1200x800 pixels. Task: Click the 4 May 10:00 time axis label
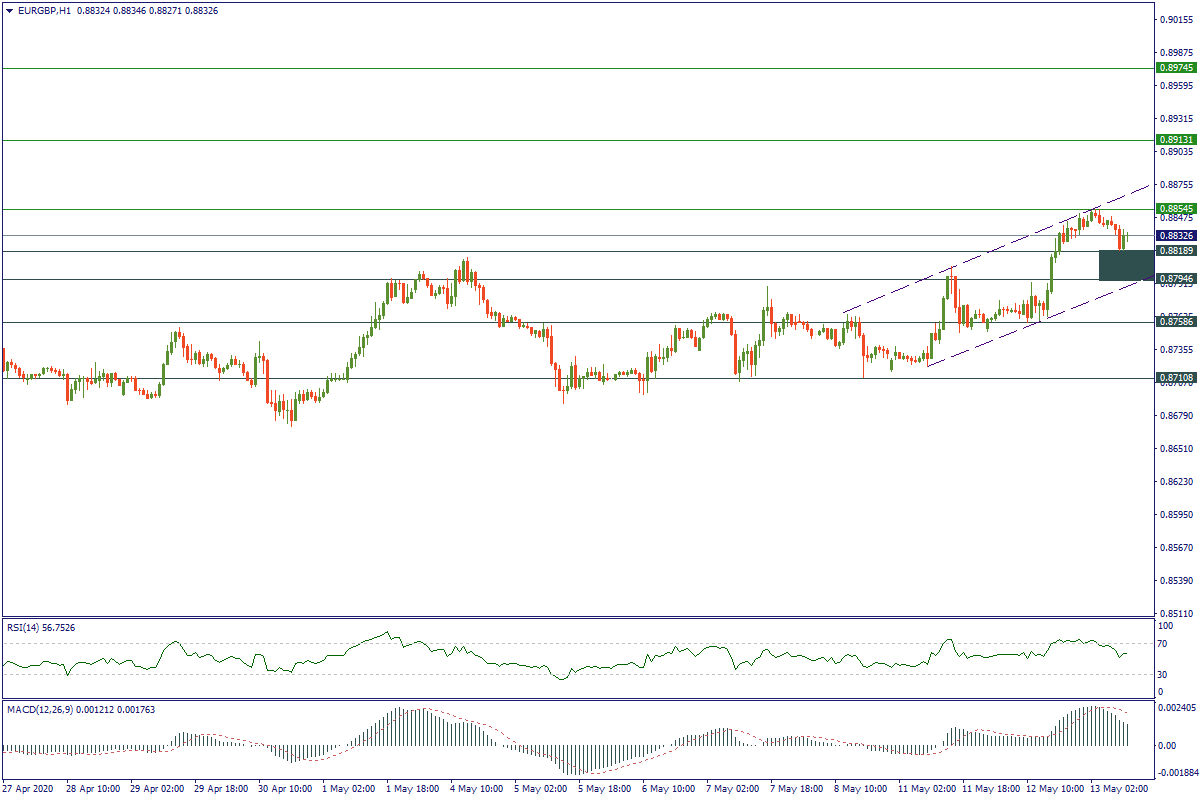(x=475, y=788)
